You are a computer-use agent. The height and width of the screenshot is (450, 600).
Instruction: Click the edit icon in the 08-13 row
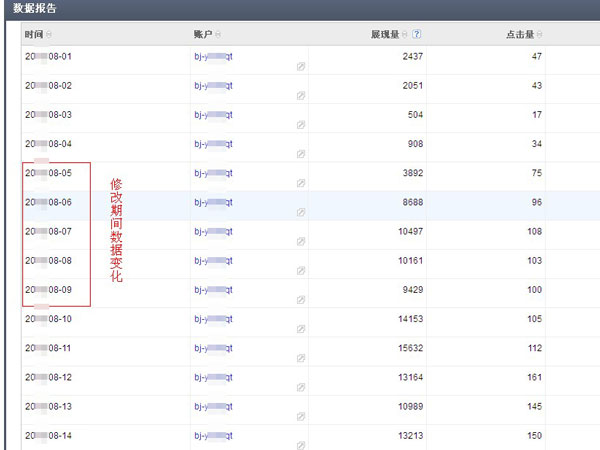pyautogui.click(x=301, y=417)
